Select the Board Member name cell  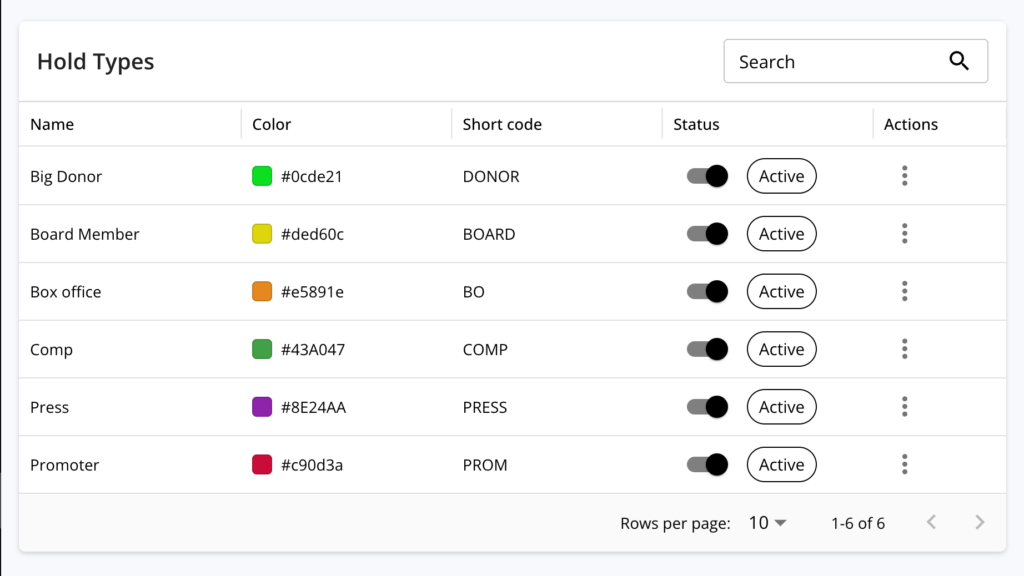[84, 234]
